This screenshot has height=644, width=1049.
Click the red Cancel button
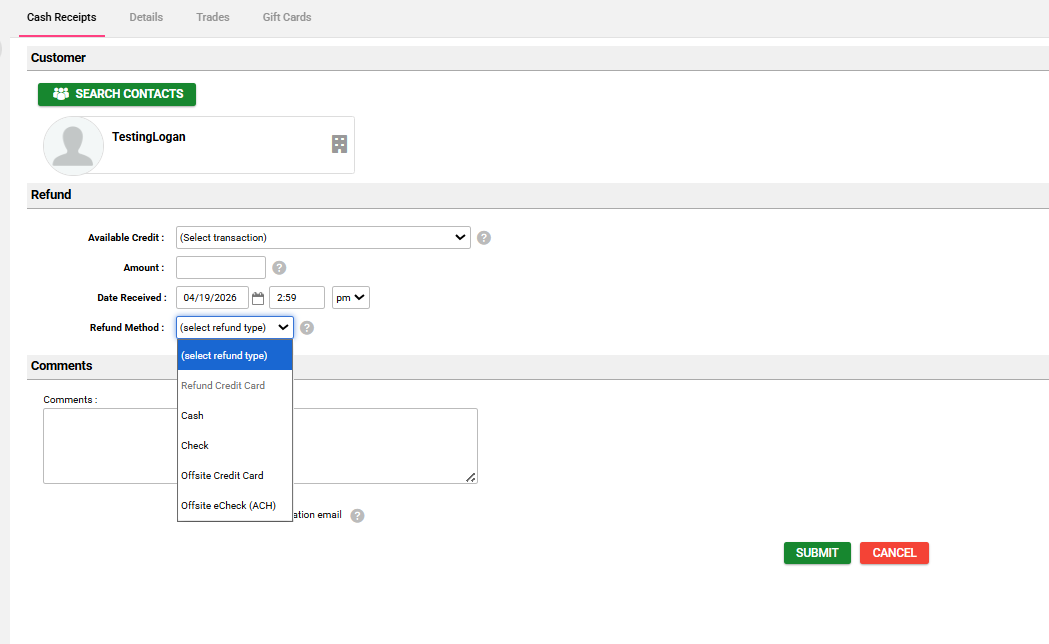click(x=894, y=553)
